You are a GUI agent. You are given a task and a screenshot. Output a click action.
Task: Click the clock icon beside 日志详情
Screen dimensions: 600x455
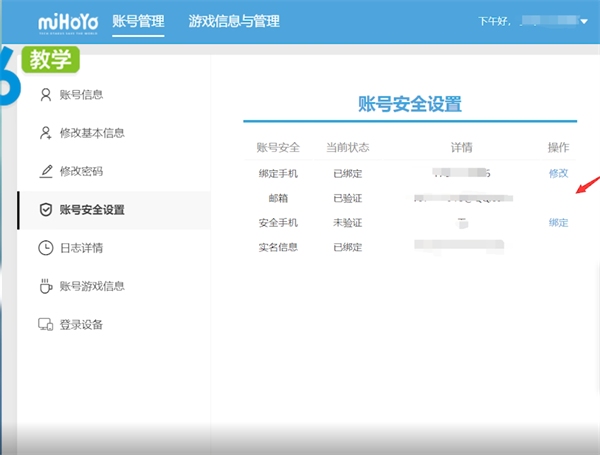(44, 248)
